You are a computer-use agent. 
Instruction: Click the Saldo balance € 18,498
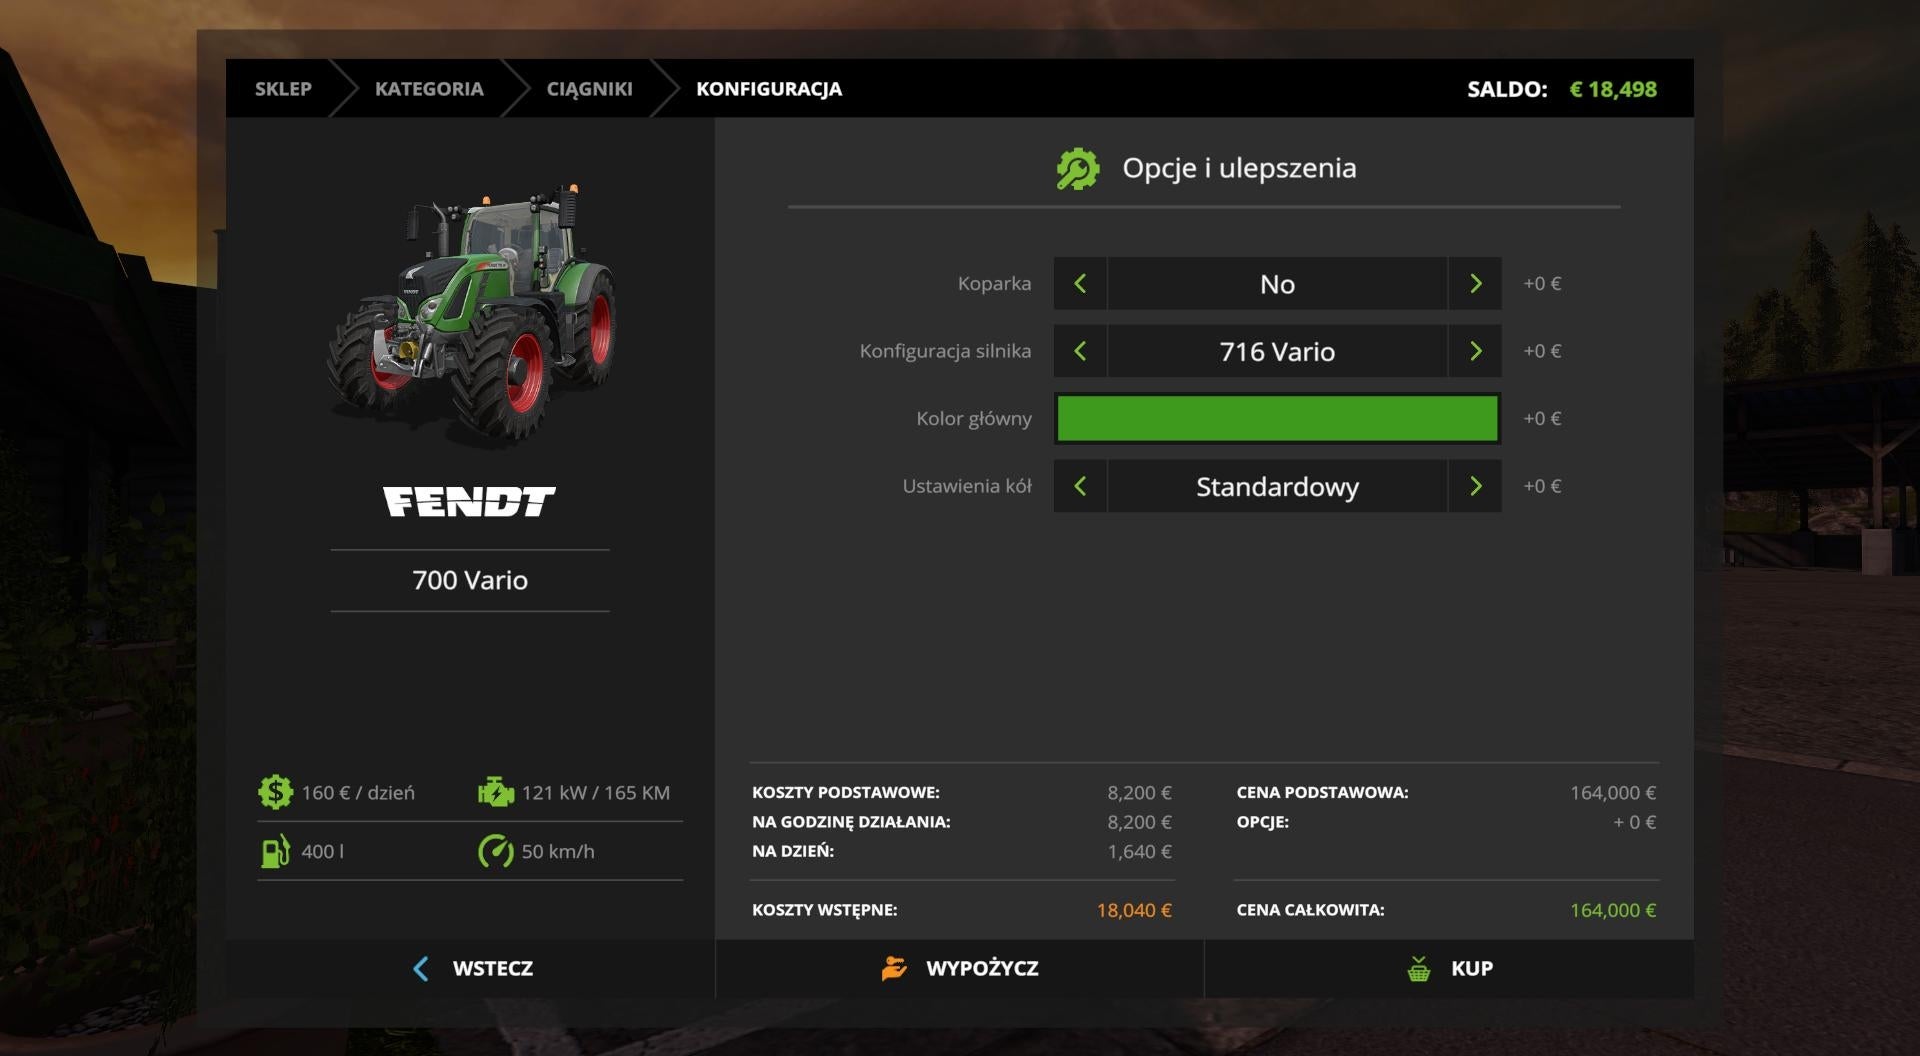(1613, 89)
